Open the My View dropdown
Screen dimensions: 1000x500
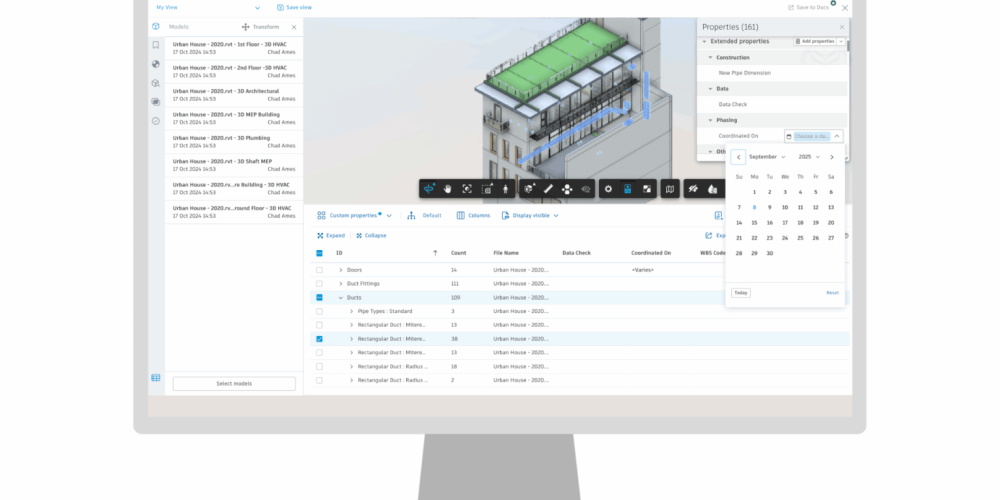click(209, 8)
